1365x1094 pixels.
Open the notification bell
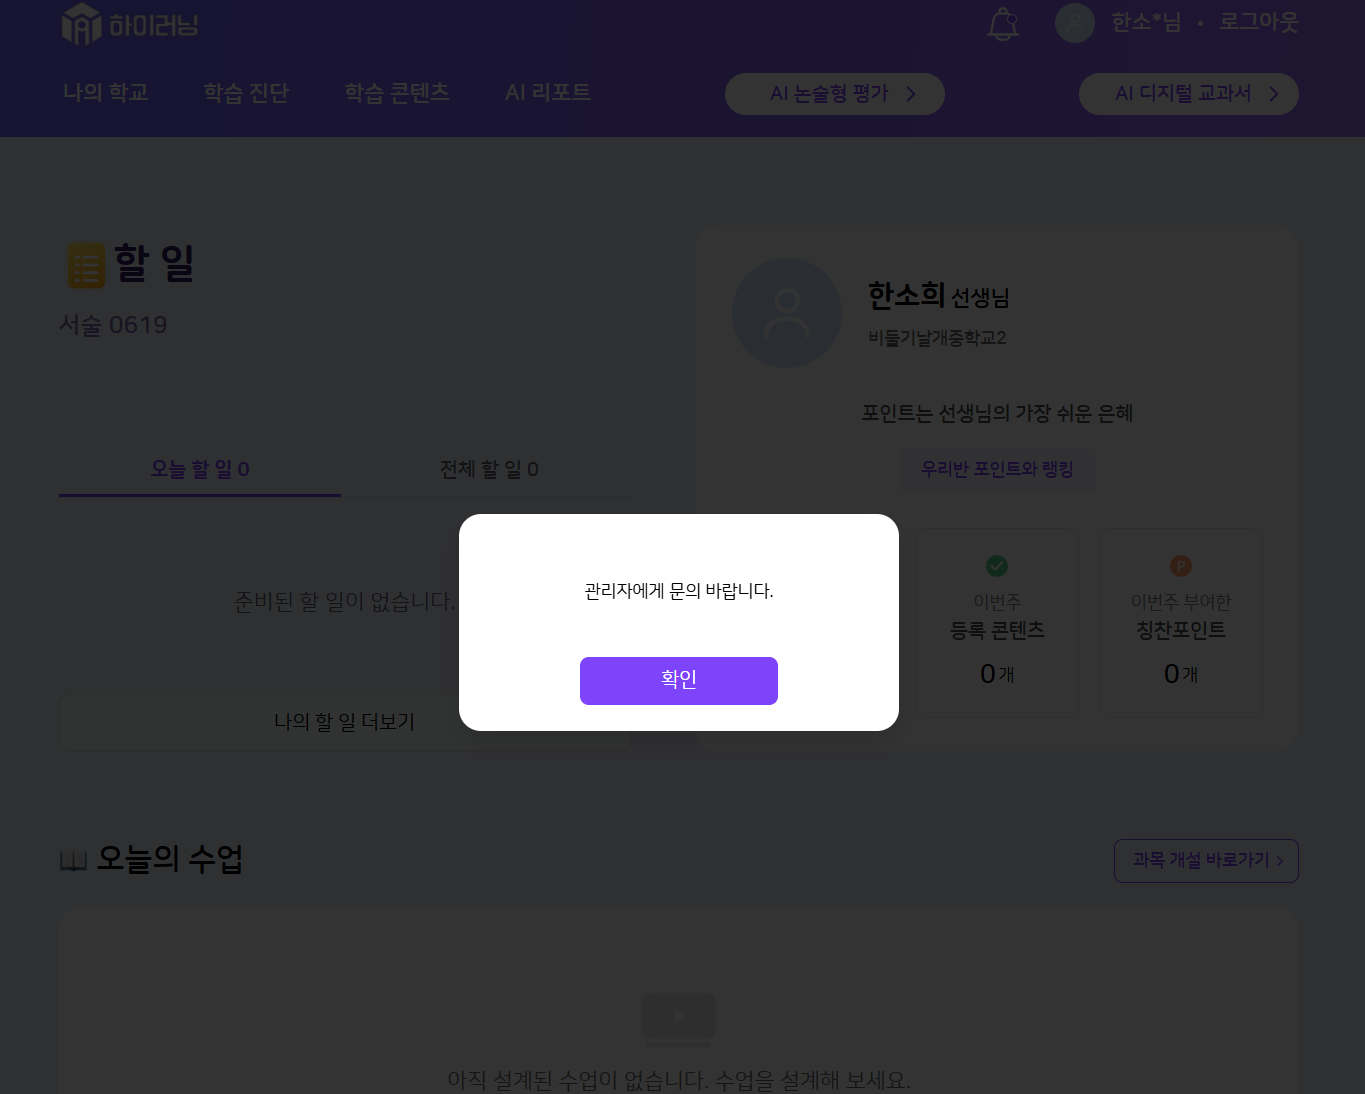click(x=1003, y=24)
